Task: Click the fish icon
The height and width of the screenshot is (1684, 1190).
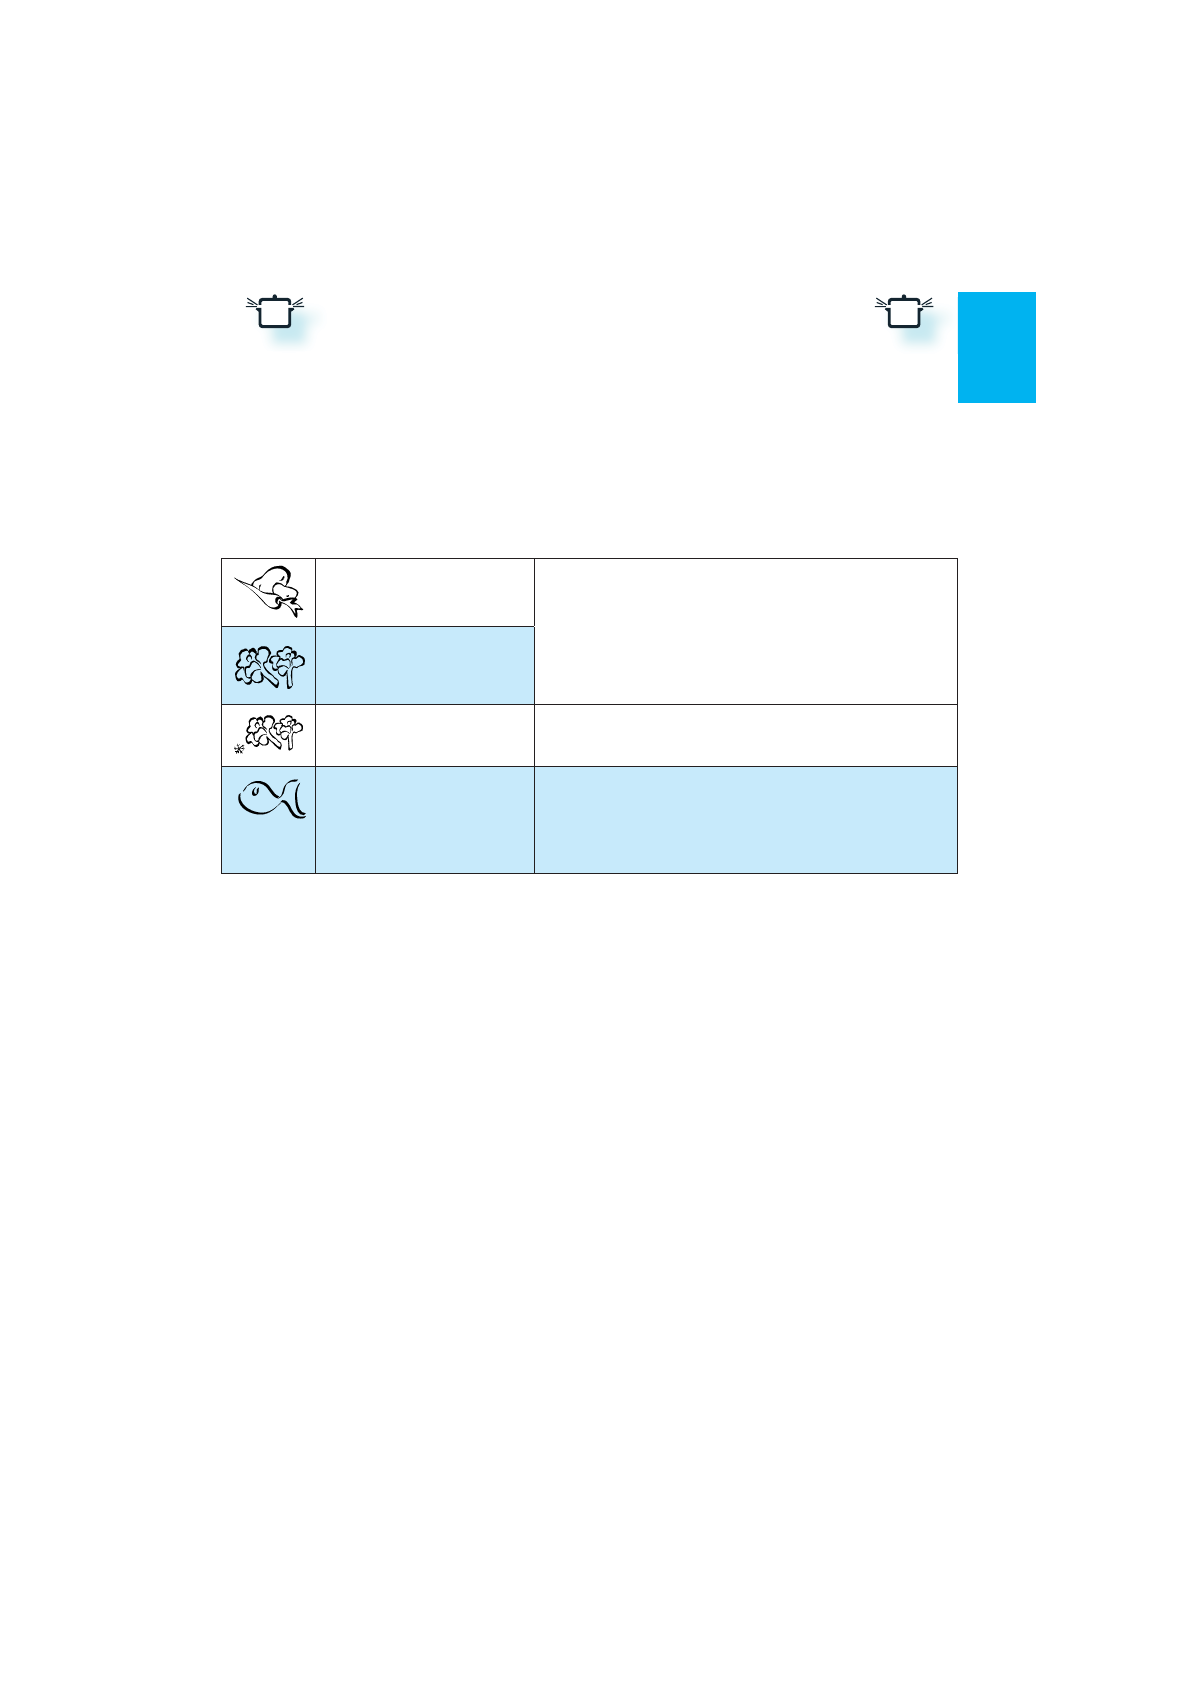Action: point(270,800)
